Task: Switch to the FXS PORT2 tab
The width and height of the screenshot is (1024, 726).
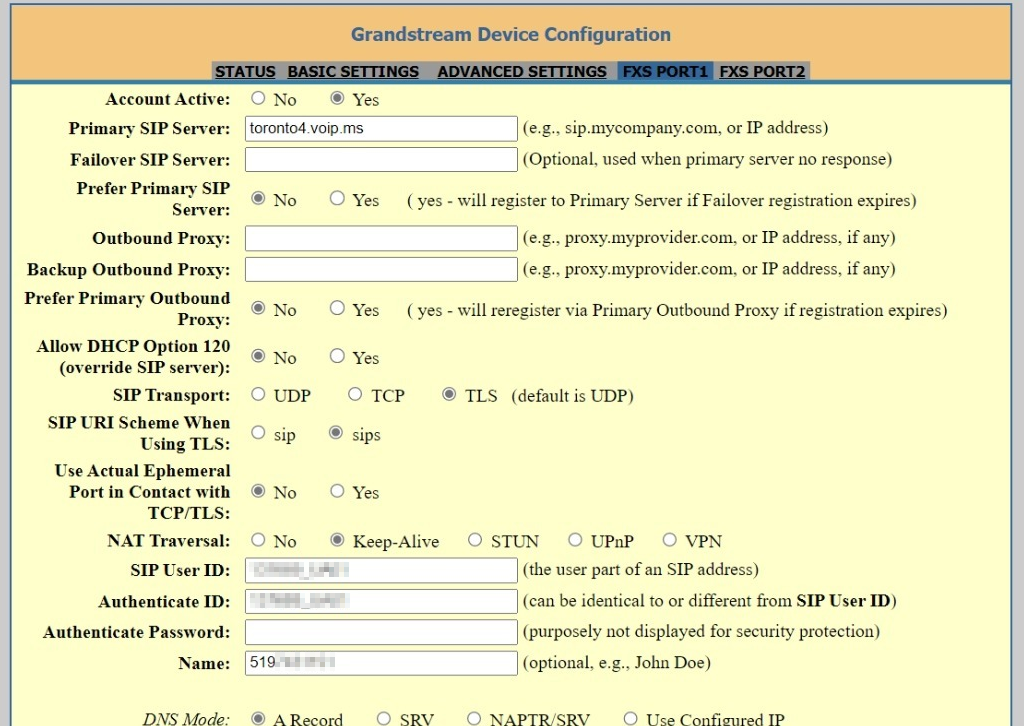Action: (762, 71)
